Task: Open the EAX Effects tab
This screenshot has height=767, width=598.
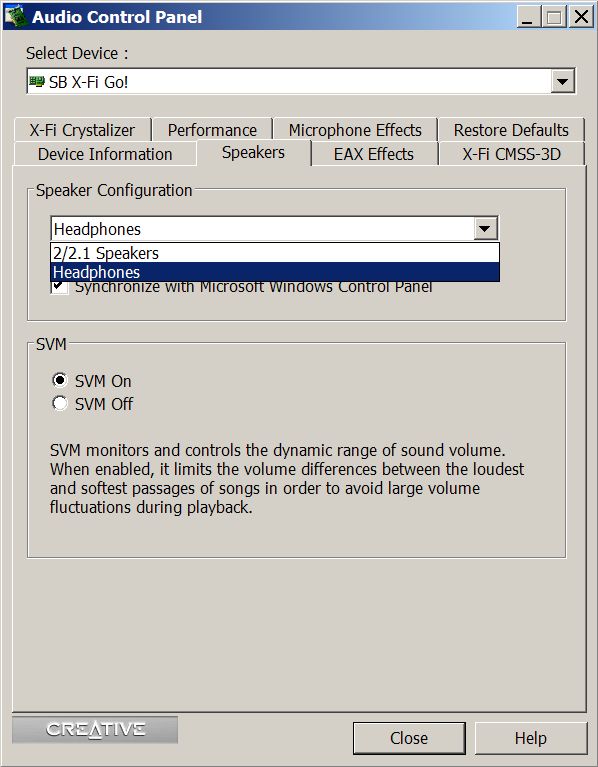Action: (x=374, y=154)
